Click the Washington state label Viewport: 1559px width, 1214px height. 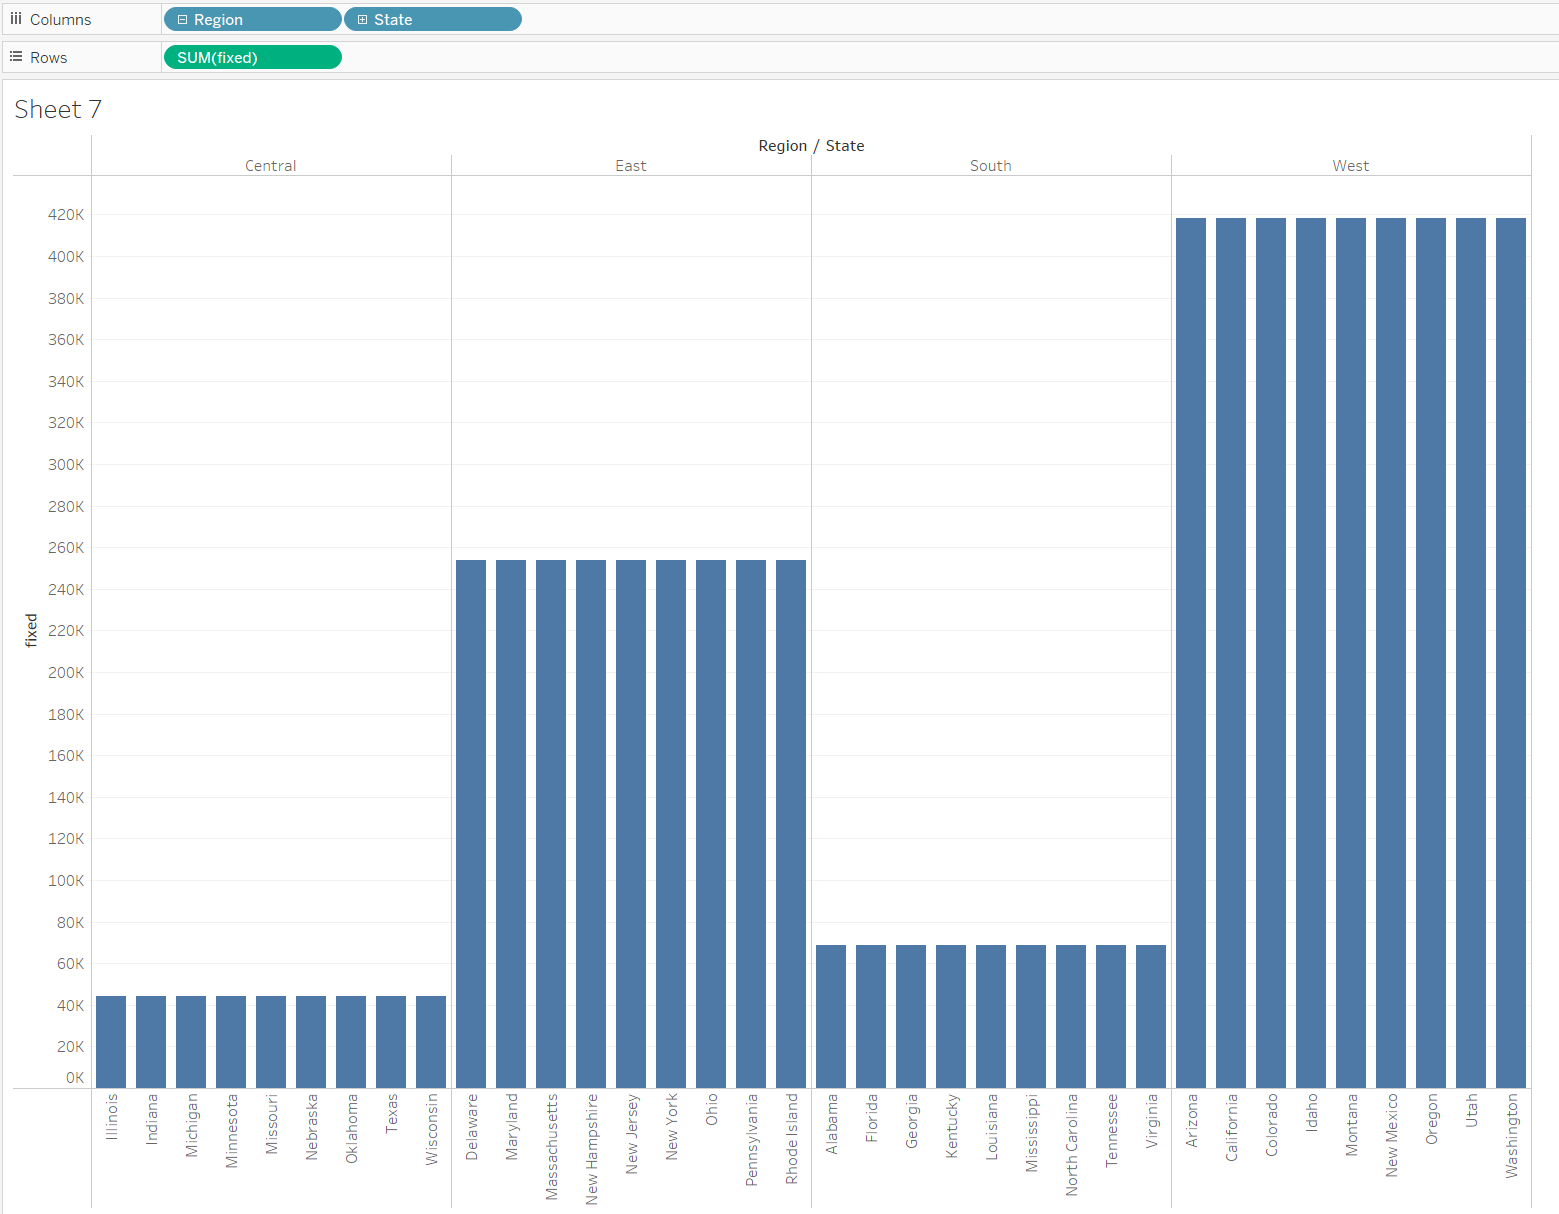[1511, 1135]
